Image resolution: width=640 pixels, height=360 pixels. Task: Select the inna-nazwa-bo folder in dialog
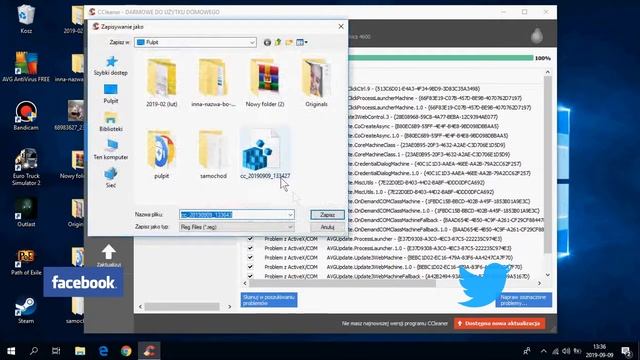[x=213, y=83]
